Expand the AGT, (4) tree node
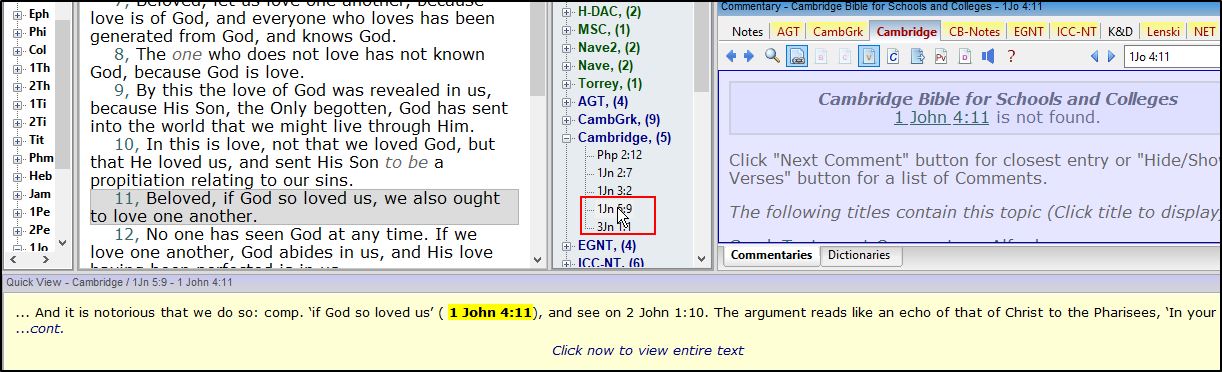The height and width of the screenshot is (372, 1222). coord(568,101)
